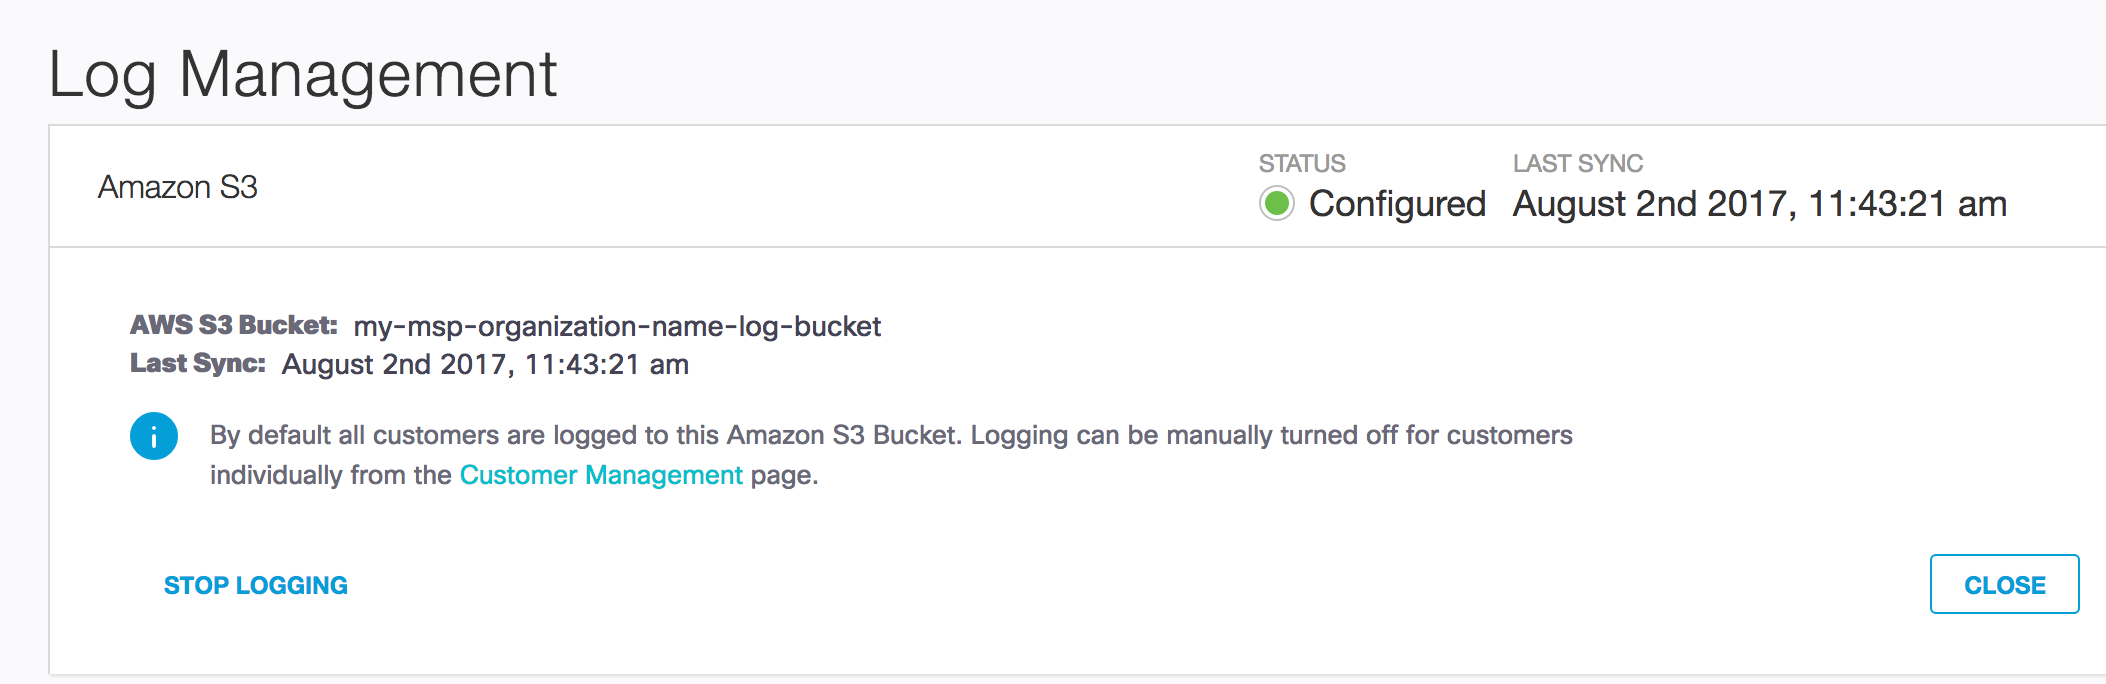Viewport: 2106px width, 684px height.
Task: Stop logging to the S3 bucket
Action: (x=256, y=585)
